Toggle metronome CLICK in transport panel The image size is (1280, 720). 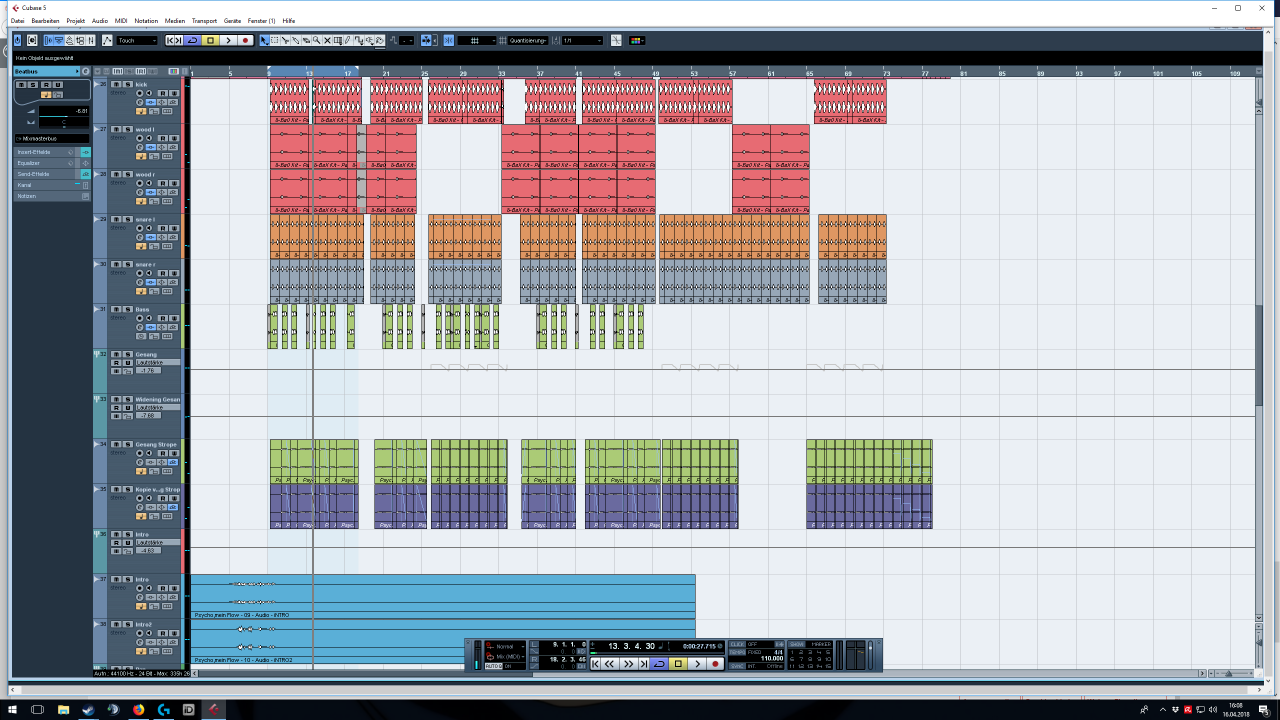click(737, 644)
